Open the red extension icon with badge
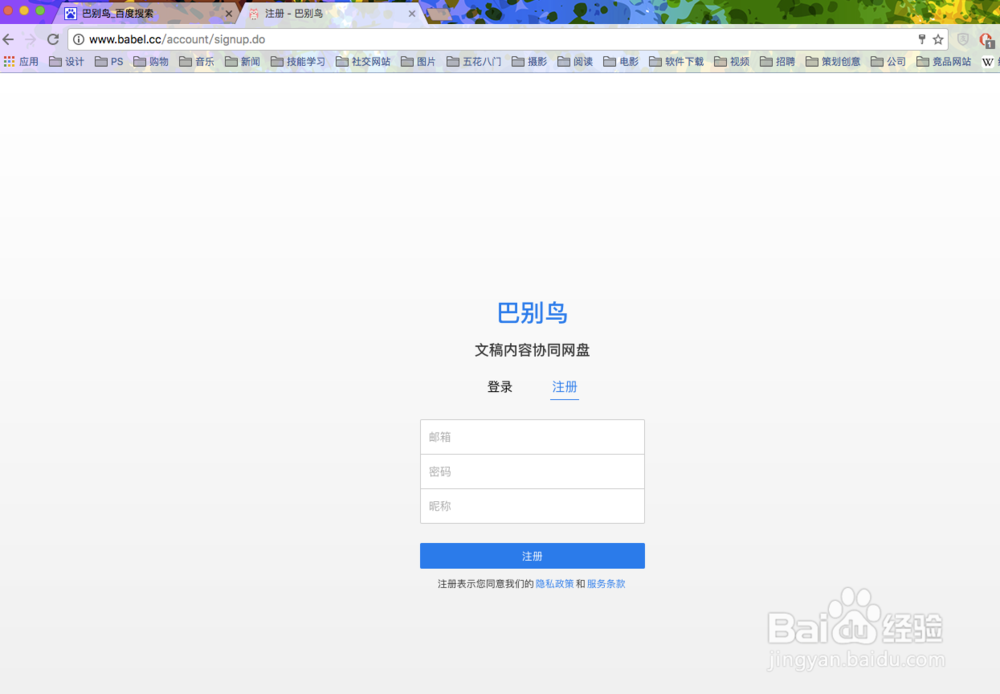 tap(987, 41)
